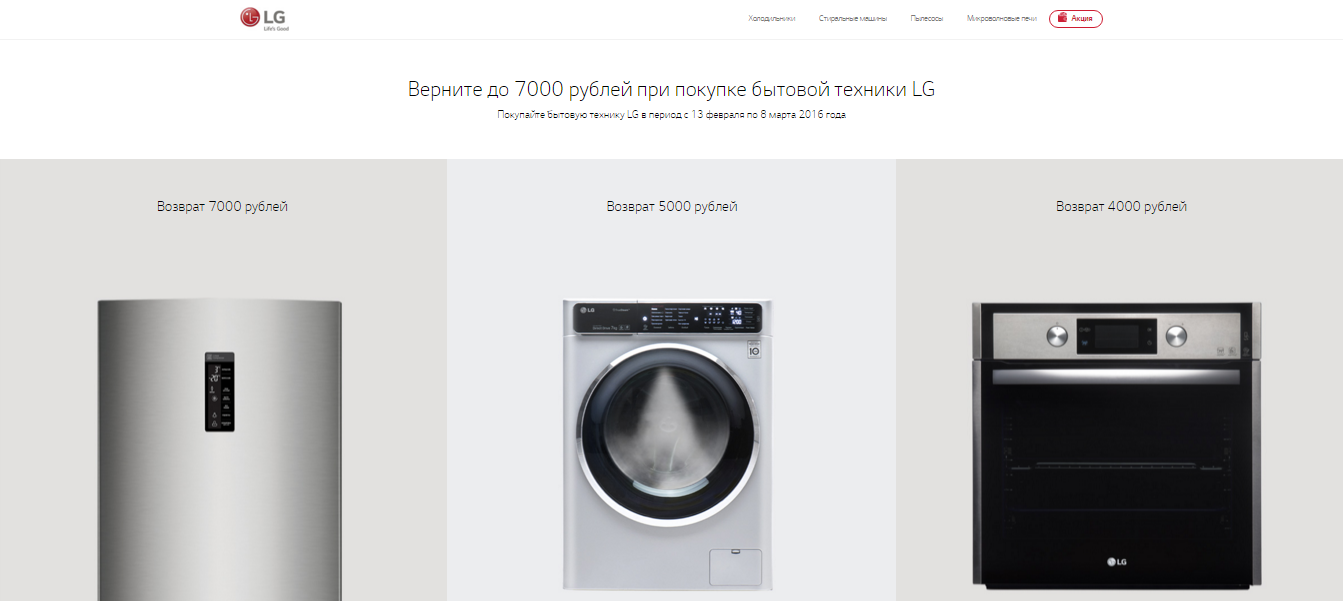Viewport: 1343px width, 601px height.
Task: Select the Микроволновые печи menu item
Action: (1002, 19)
